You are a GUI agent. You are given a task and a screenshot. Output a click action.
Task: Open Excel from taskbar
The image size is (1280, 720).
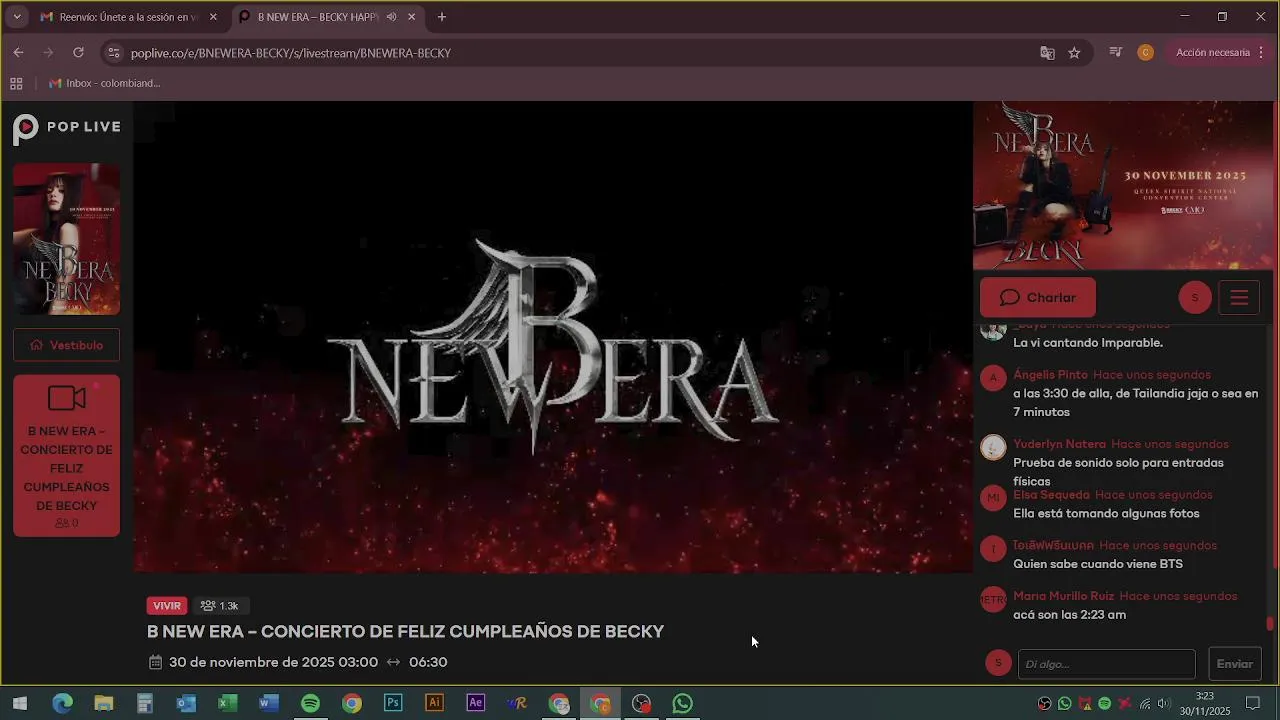(228, 704)
